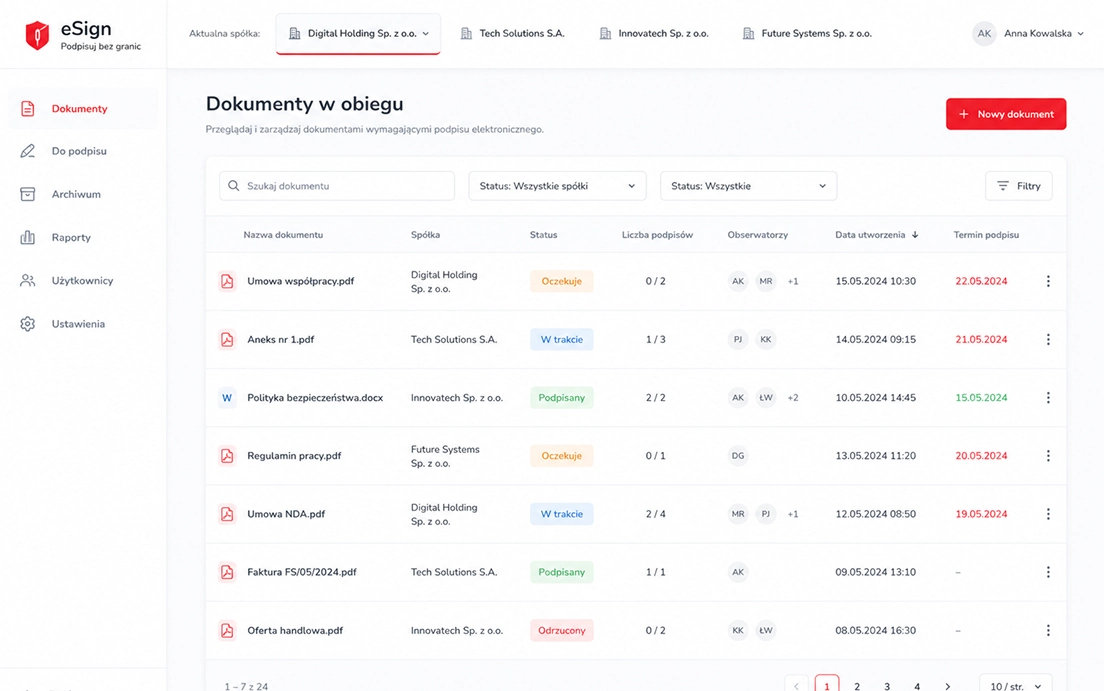Sort by Data utworzenia column arrow
This screenshot has width=1104, height=691.
pos(915,235)
